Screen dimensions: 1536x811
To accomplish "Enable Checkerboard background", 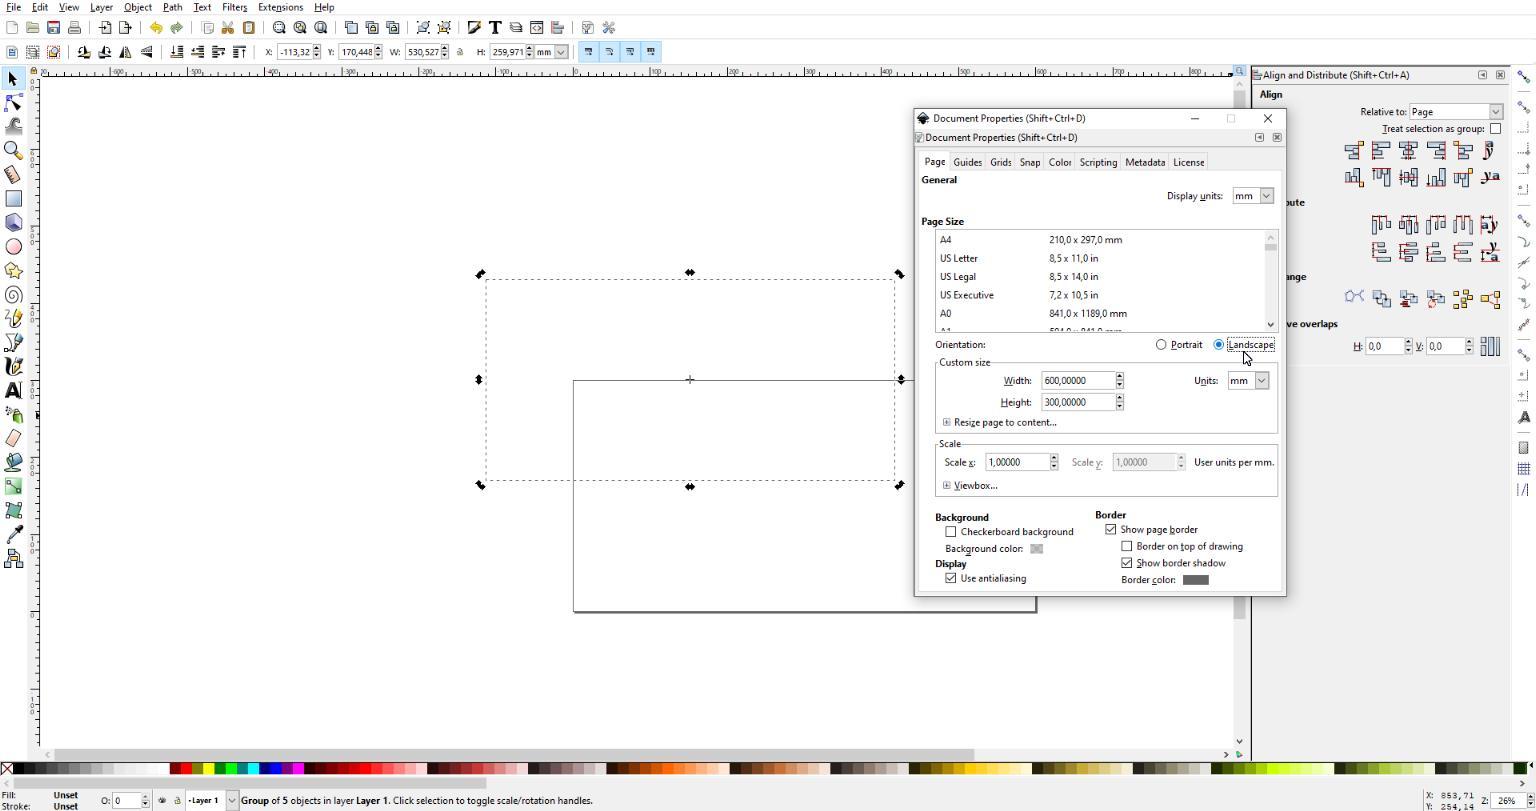I will coord(951,532).
